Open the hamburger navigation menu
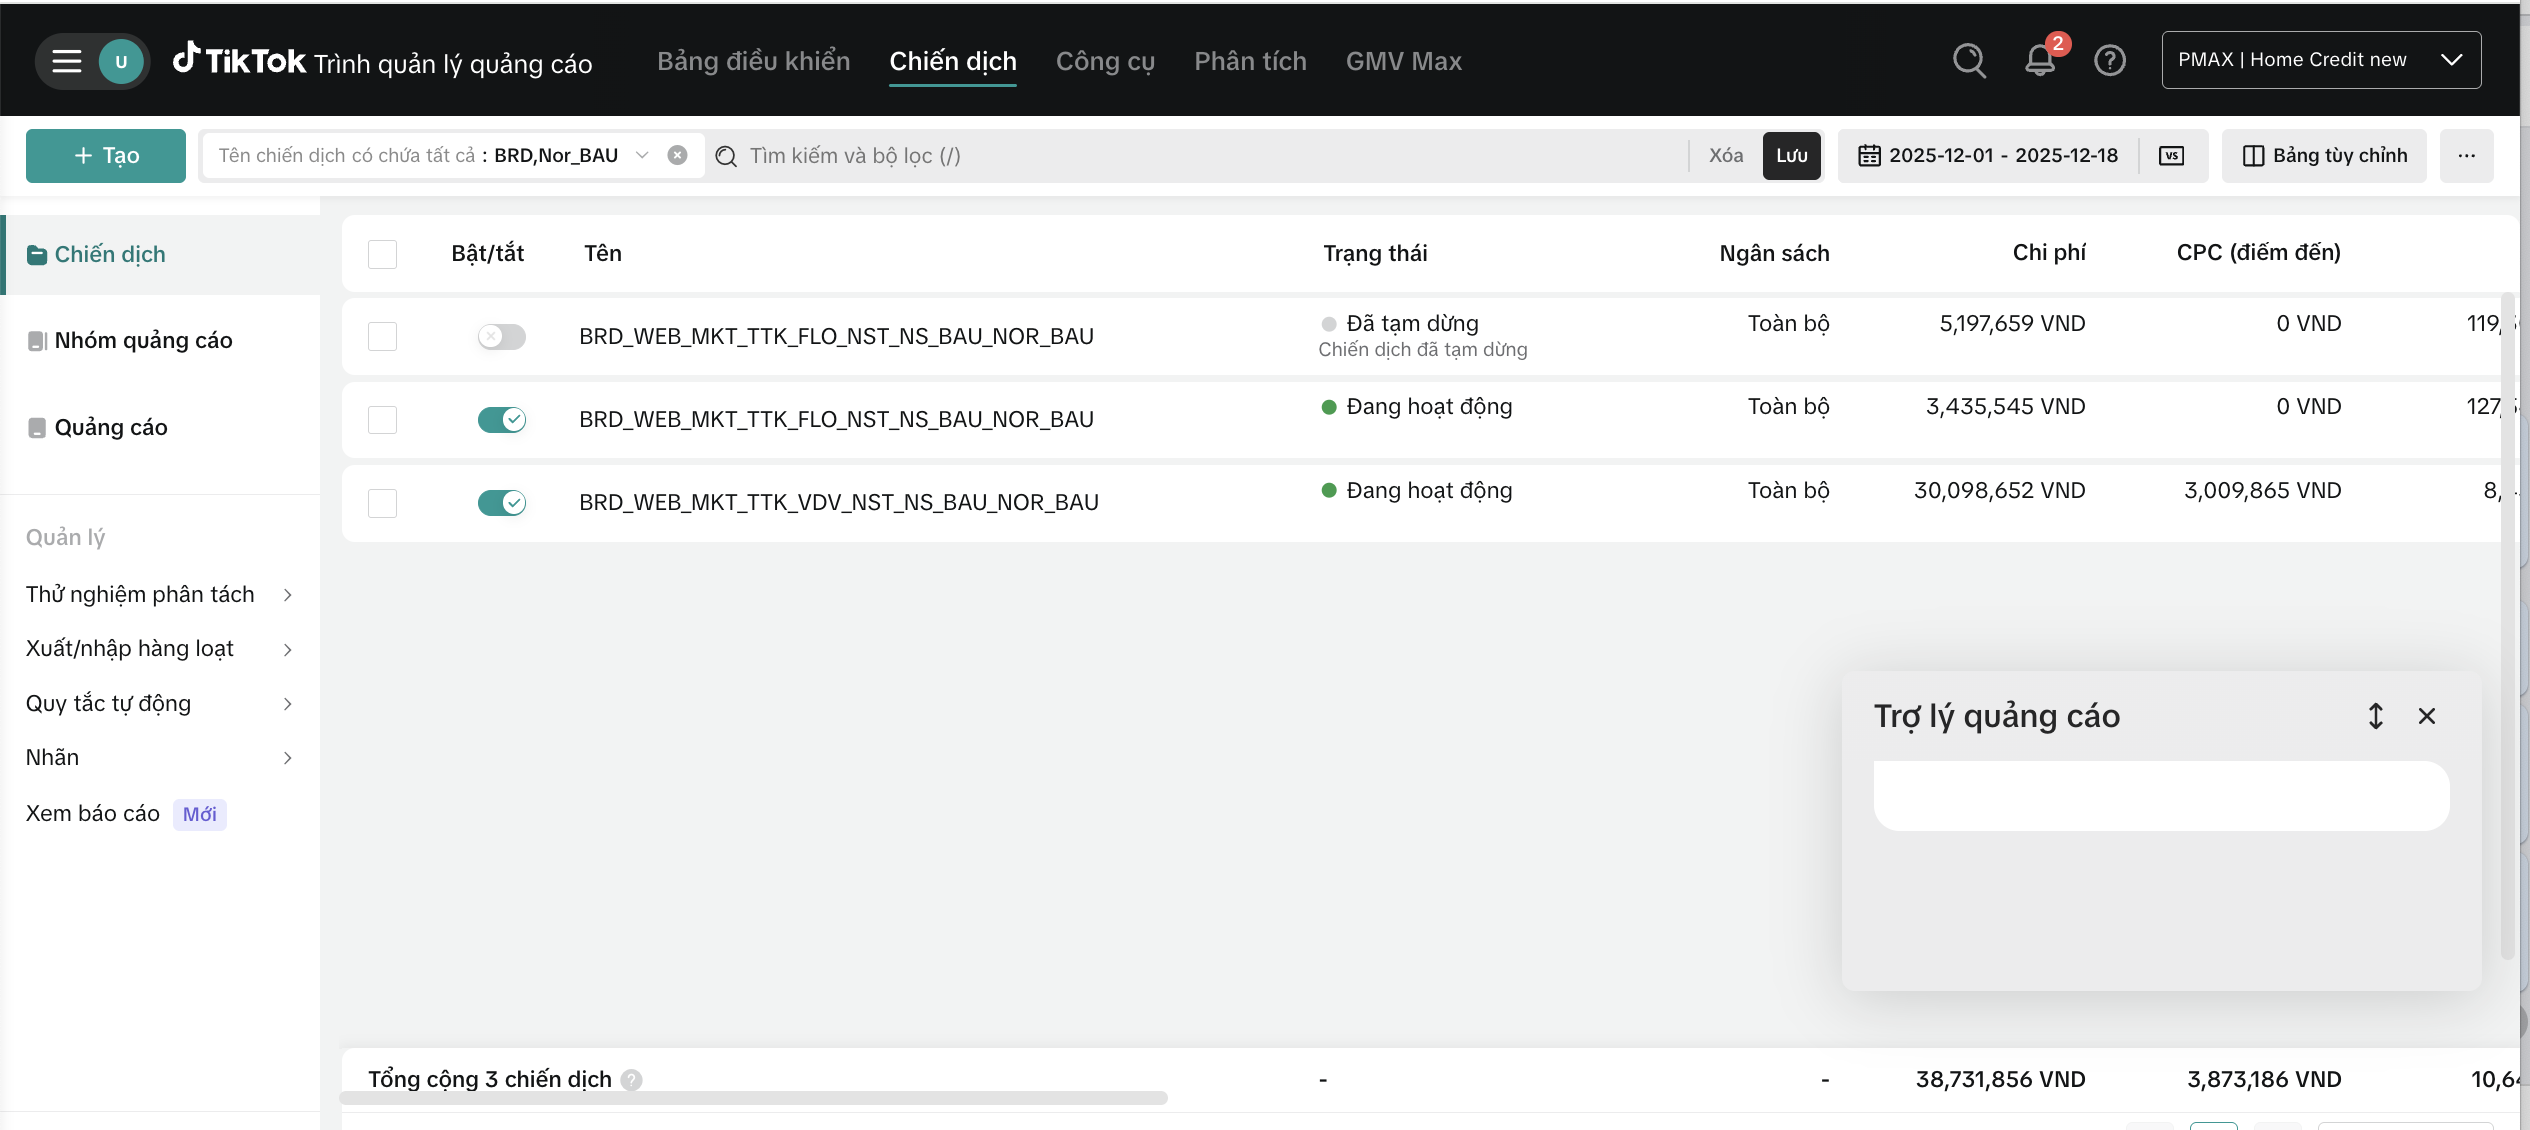The height and width of the screenshot is (1130, 2530). point(66,61)
